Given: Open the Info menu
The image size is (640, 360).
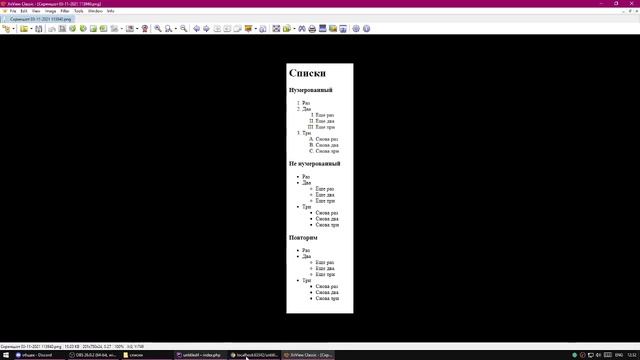Looking at the screenshot, I should coord(111,11).
